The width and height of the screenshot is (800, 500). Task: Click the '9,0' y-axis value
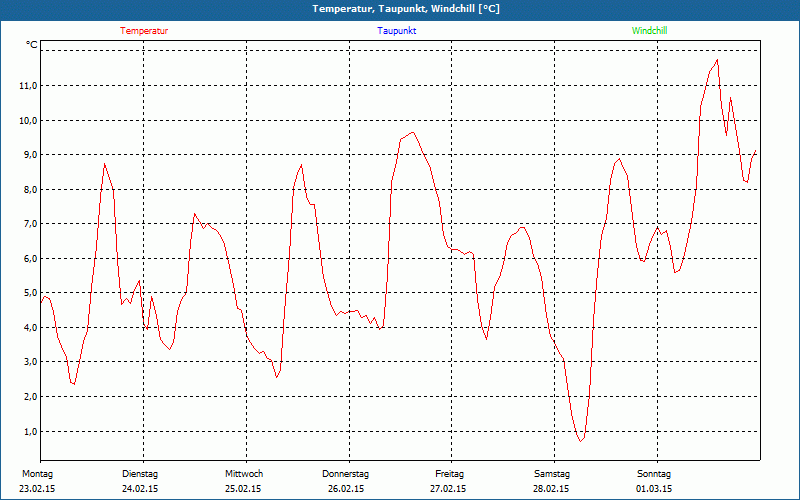click(30, 155)
